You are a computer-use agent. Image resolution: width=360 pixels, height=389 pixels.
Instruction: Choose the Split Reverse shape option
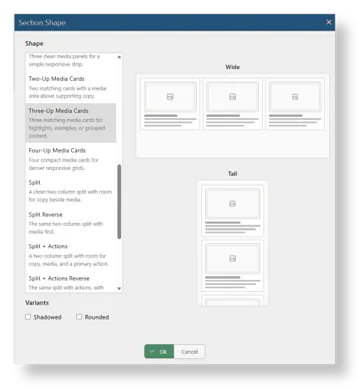click(x=71, y=223)
